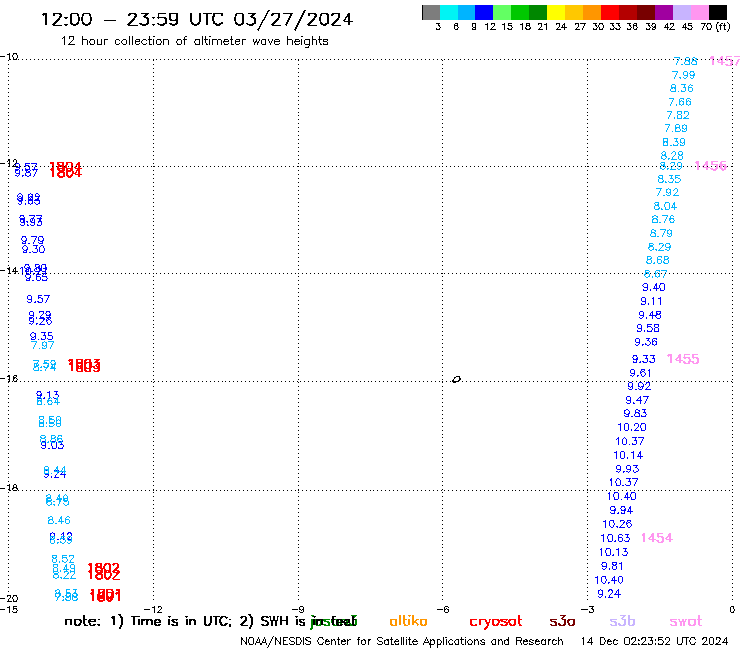Click the '9.47' wave height value
The height and width of the screenshot is (650, 740).
point(637,400)
